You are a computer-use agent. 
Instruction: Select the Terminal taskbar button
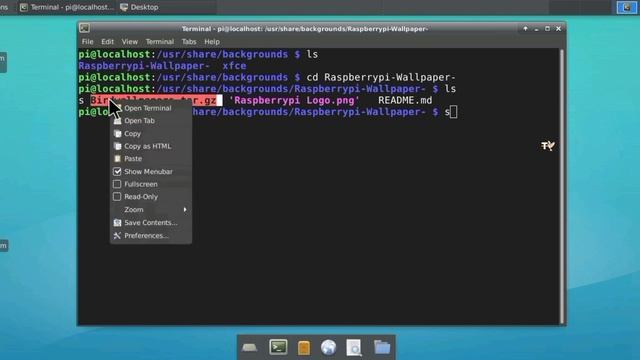pyautogui.click(x=67, y=7)
